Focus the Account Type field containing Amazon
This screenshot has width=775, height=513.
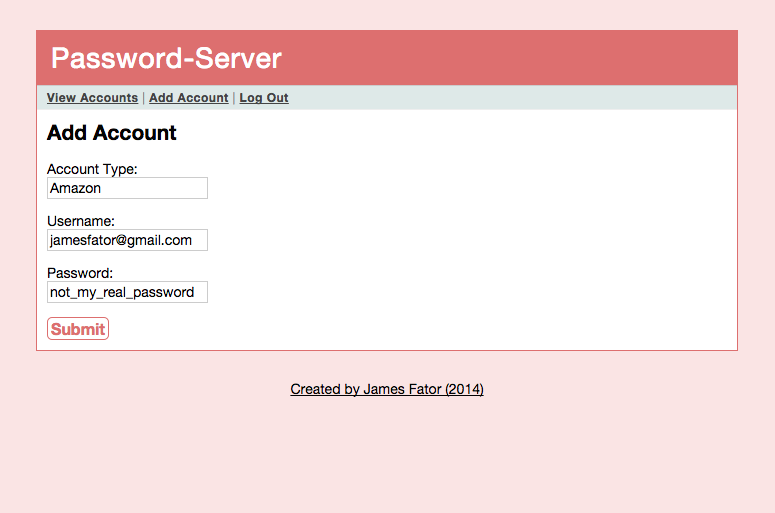point(128,188)
